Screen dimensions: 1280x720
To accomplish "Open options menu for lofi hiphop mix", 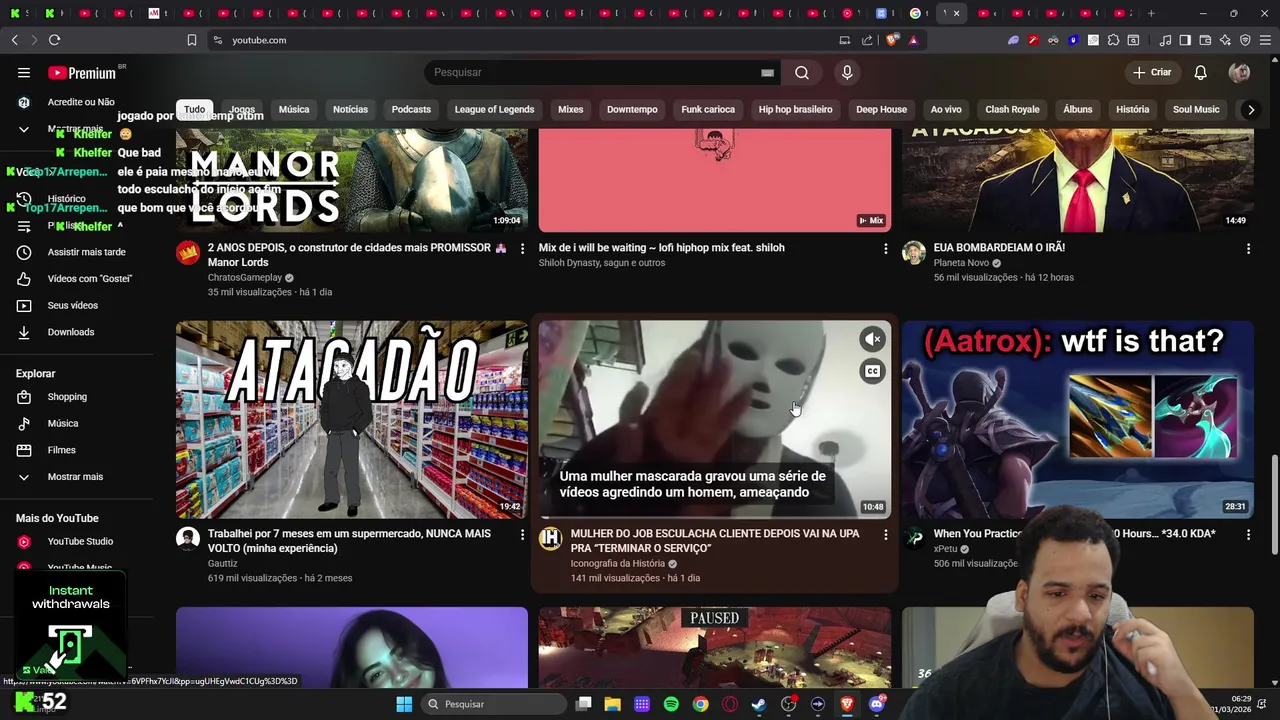I will click(885, 249).
